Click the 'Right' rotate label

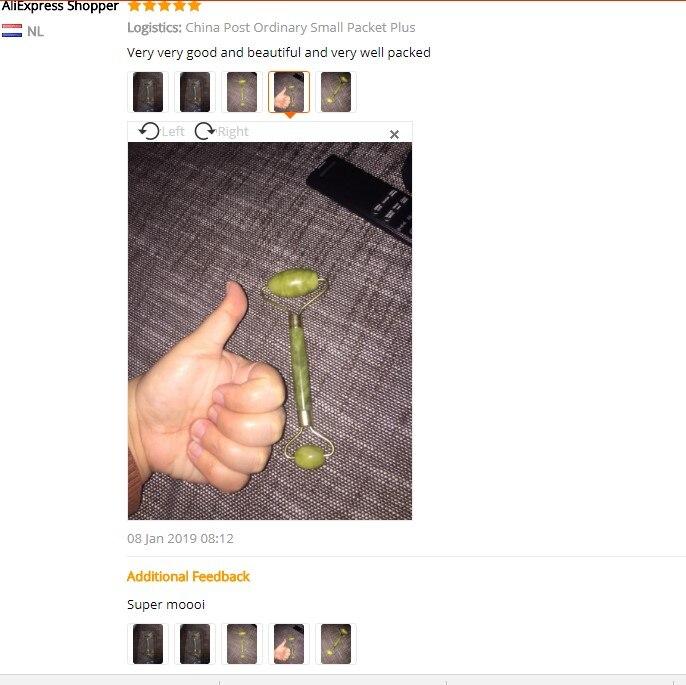233,132
